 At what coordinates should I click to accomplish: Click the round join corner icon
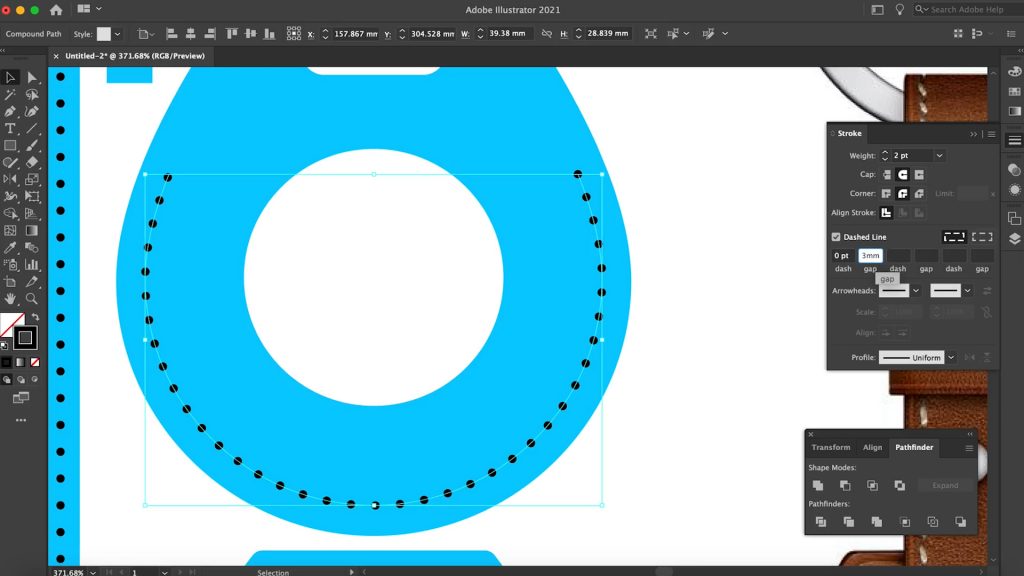tap(902, 194)
